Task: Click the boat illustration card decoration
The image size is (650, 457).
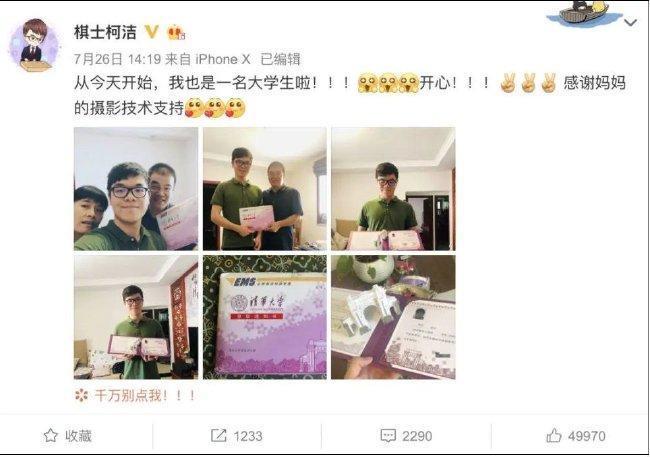Action: coord(584,13)
